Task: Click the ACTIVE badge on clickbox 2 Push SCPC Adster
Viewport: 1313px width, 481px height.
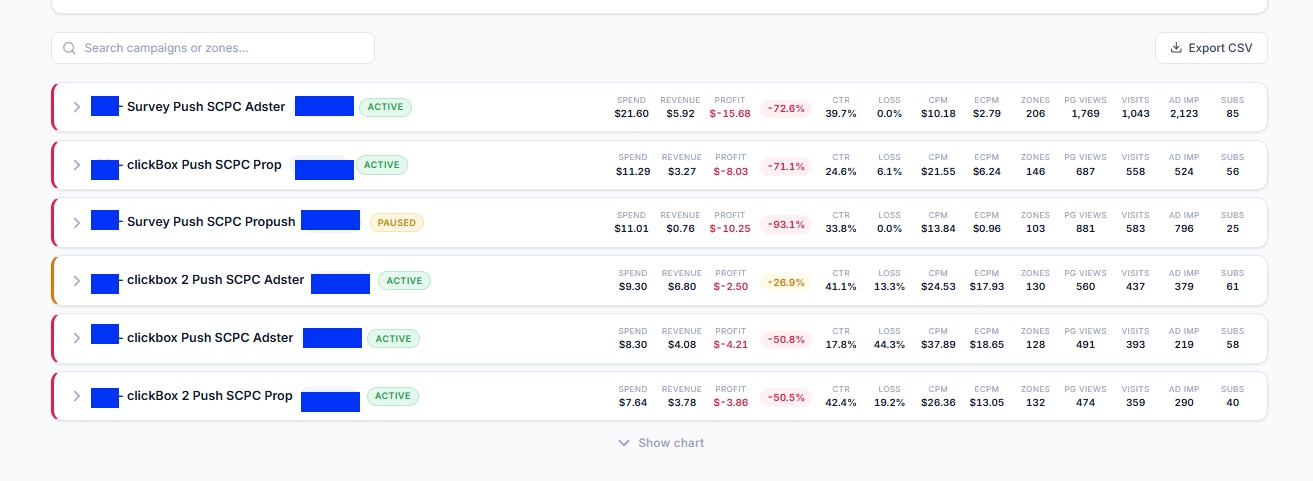Action: (x=404, y=280)
